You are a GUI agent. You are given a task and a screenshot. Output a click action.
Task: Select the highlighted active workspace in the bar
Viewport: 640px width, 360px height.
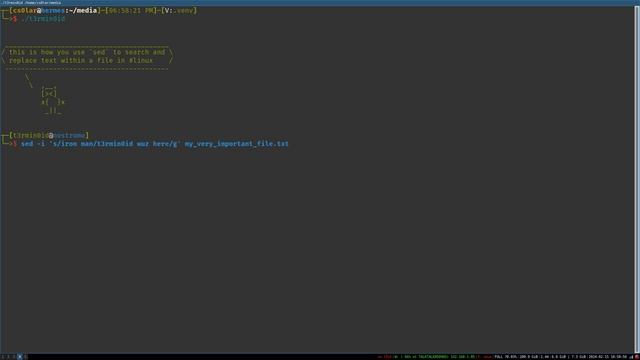tap(19, 357)
